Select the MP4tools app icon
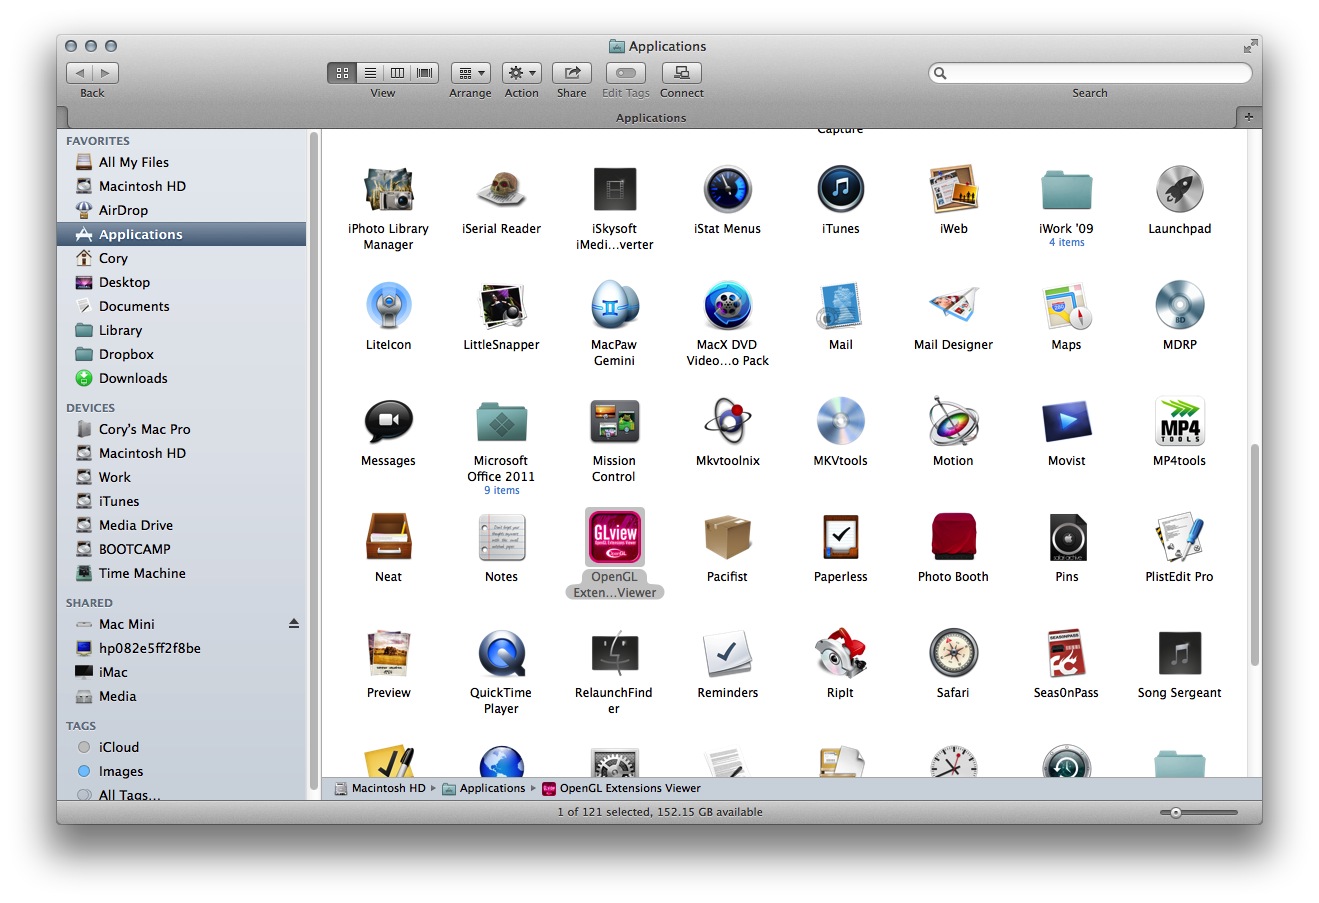This screenshot has width=1319, height=903. (x=1179, y=421)
